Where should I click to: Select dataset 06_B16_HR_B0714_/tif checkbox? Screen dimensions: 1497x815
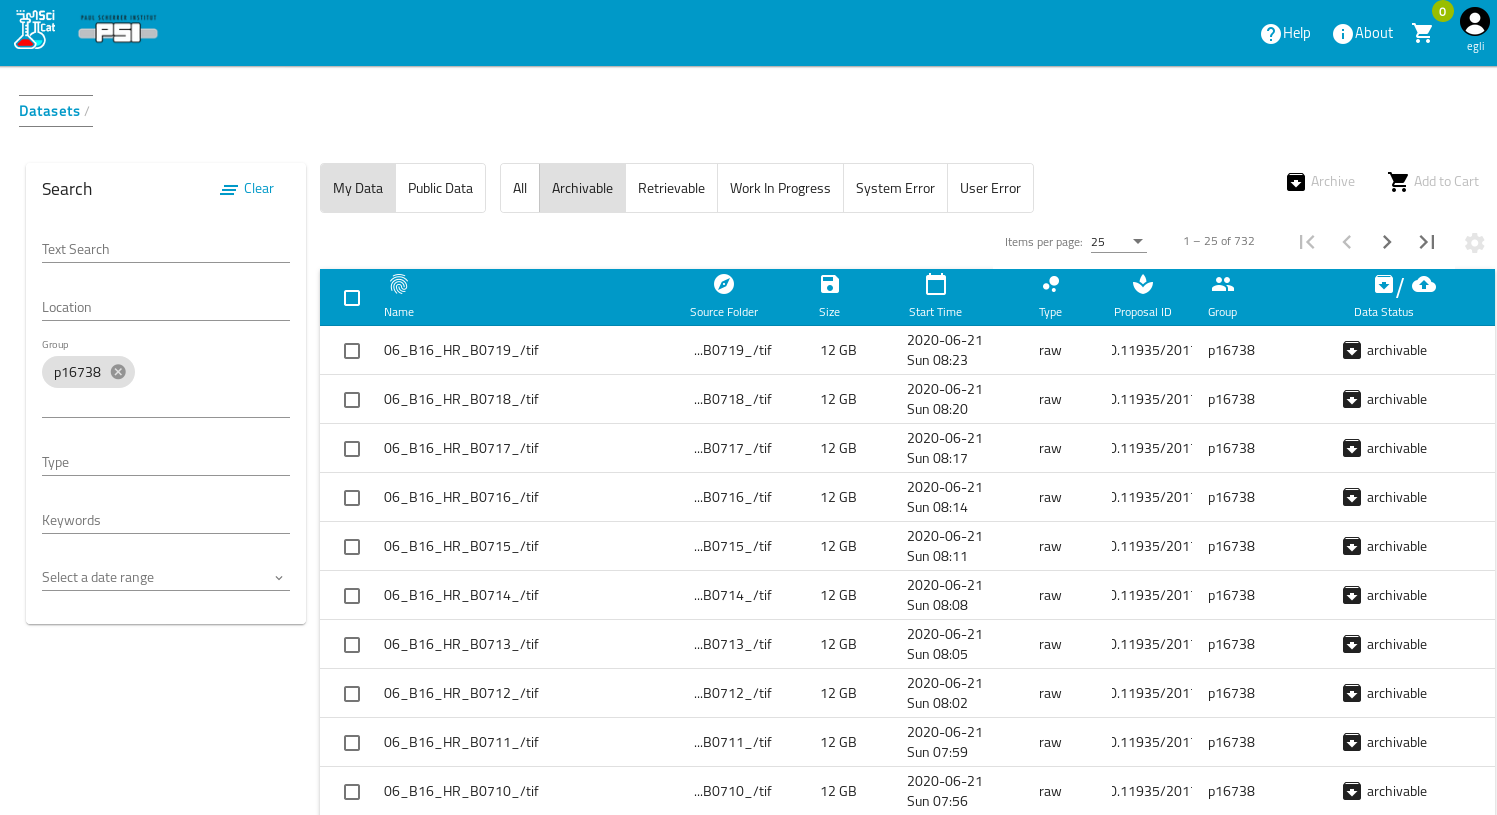click(352, 596)
